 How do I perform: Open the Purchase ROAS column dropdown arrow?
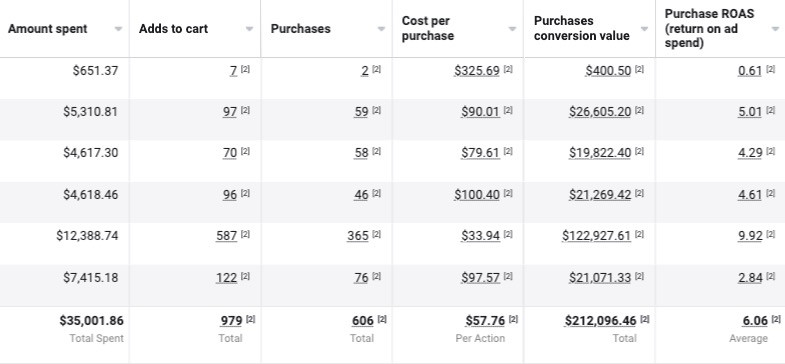tap(775, 29)
